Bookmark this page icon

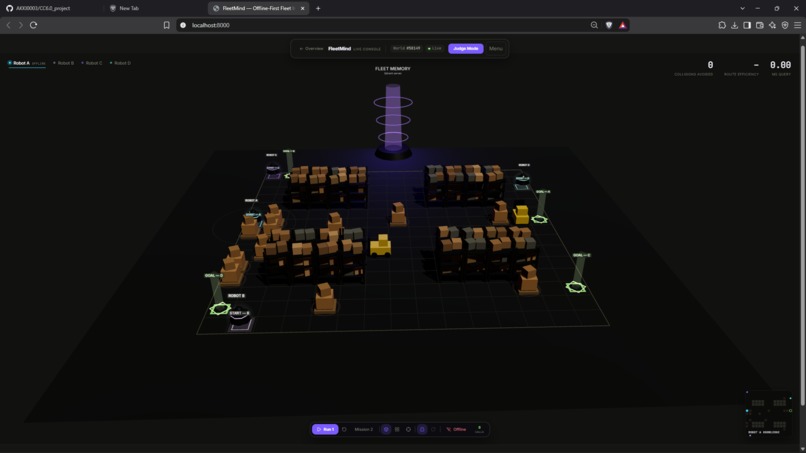tap(167, 25)
